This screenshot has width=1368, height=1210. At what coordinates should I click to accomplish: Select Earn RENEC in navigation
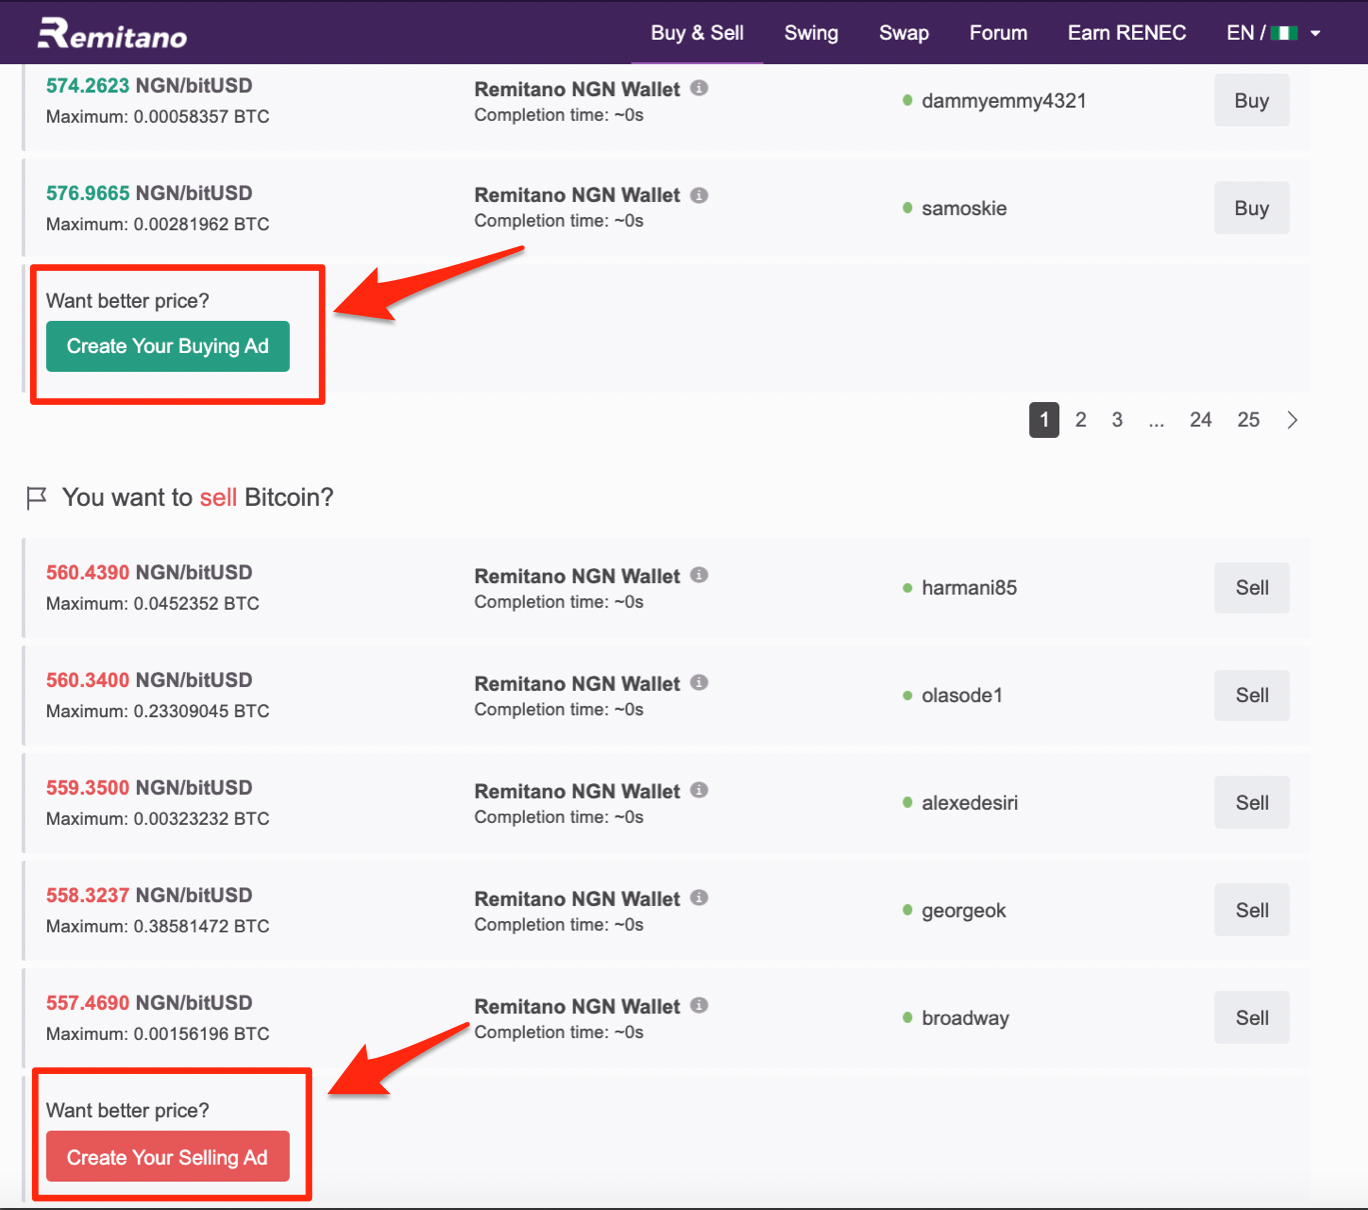(1127, 33)
